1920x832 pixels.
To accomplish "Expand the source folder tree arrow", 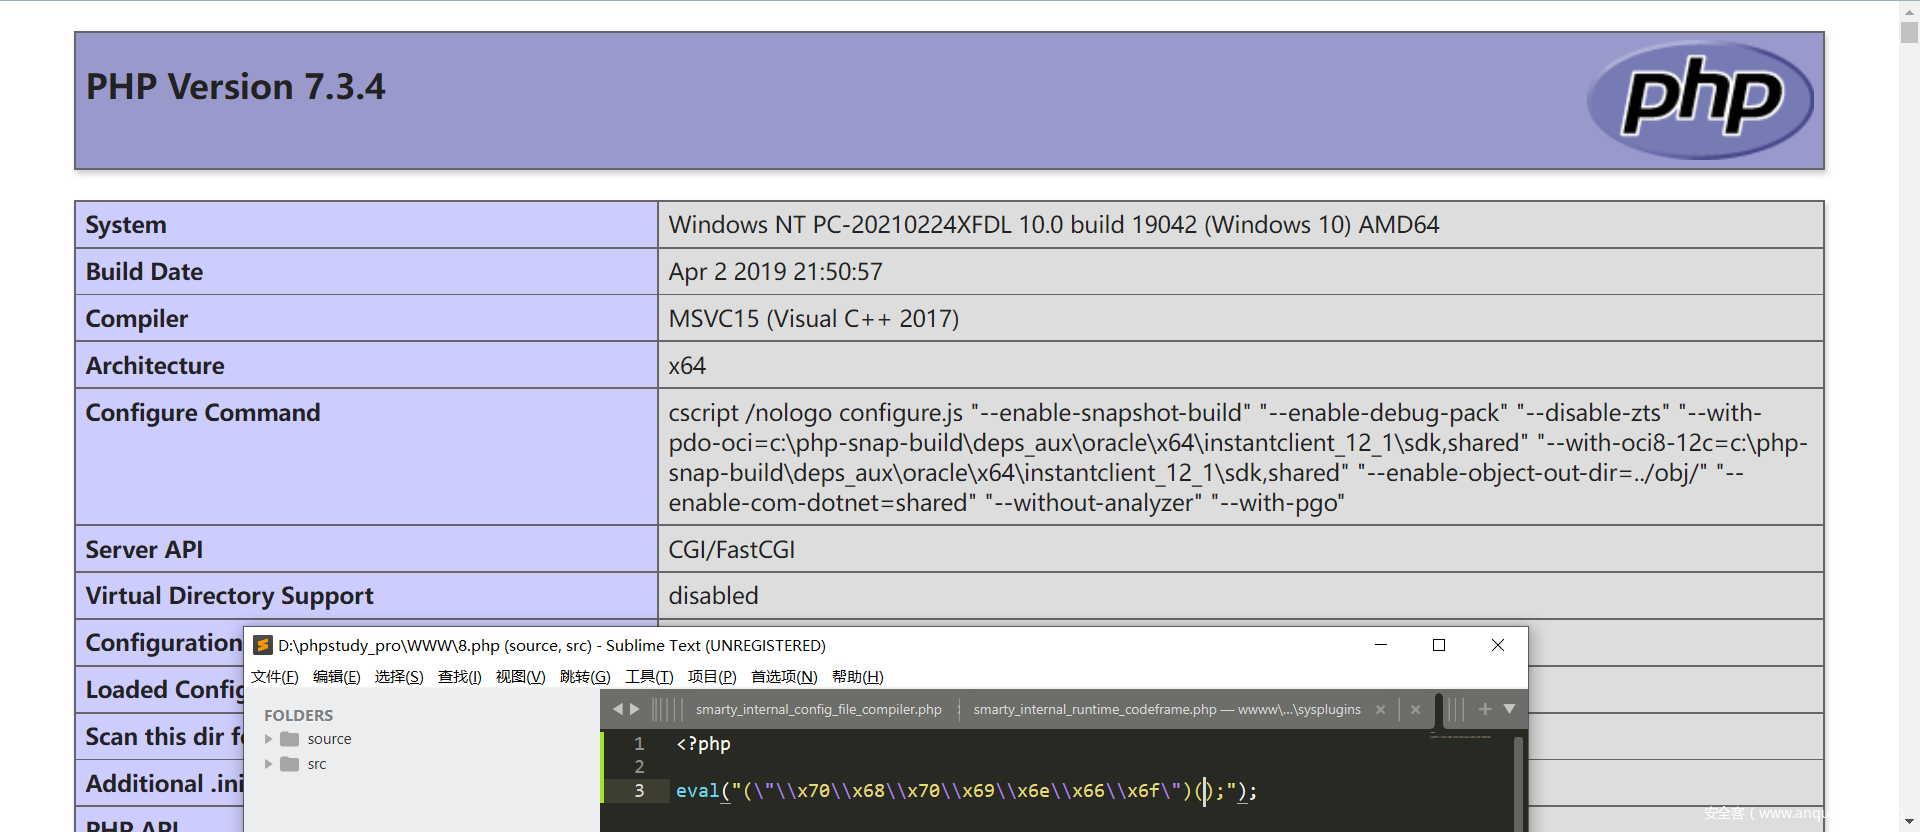I will (268, 739).
